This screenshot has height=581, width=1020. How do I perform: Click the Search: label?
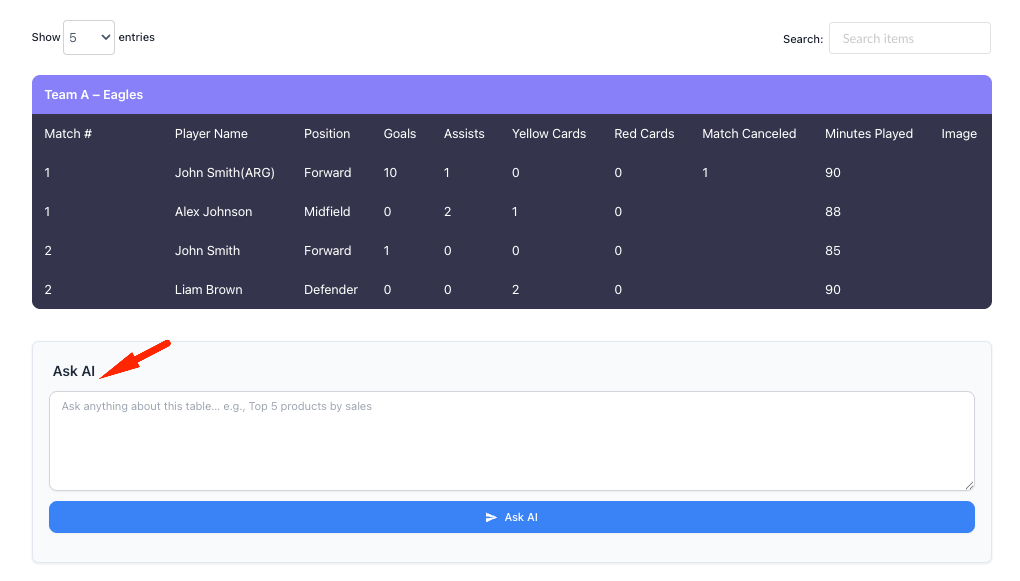point(803,39)
